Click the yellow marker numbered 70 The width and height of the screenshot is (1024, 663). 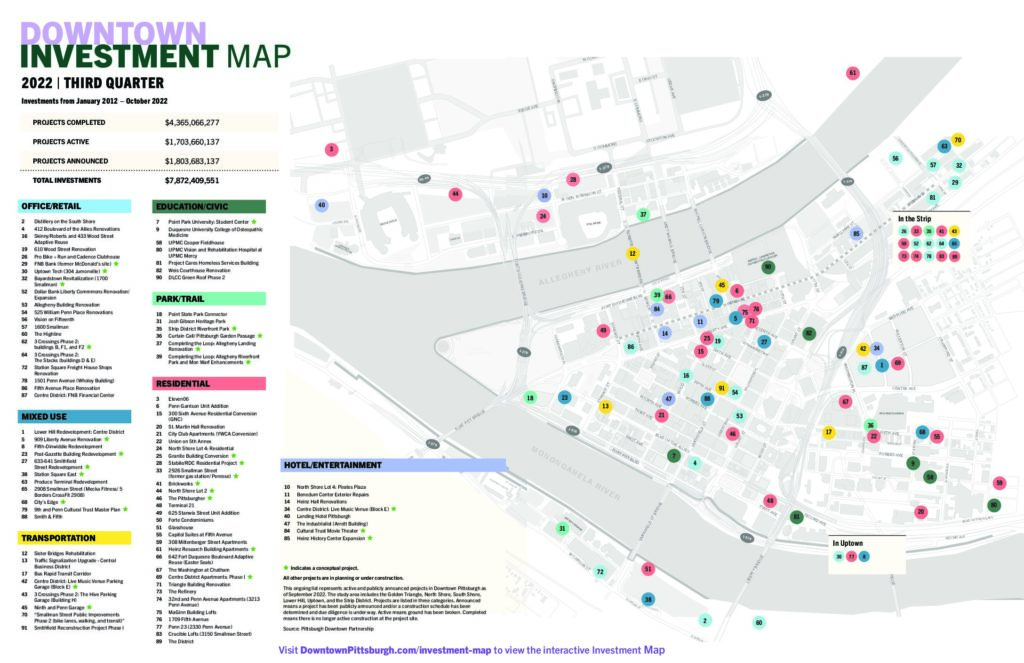point(957,140)
